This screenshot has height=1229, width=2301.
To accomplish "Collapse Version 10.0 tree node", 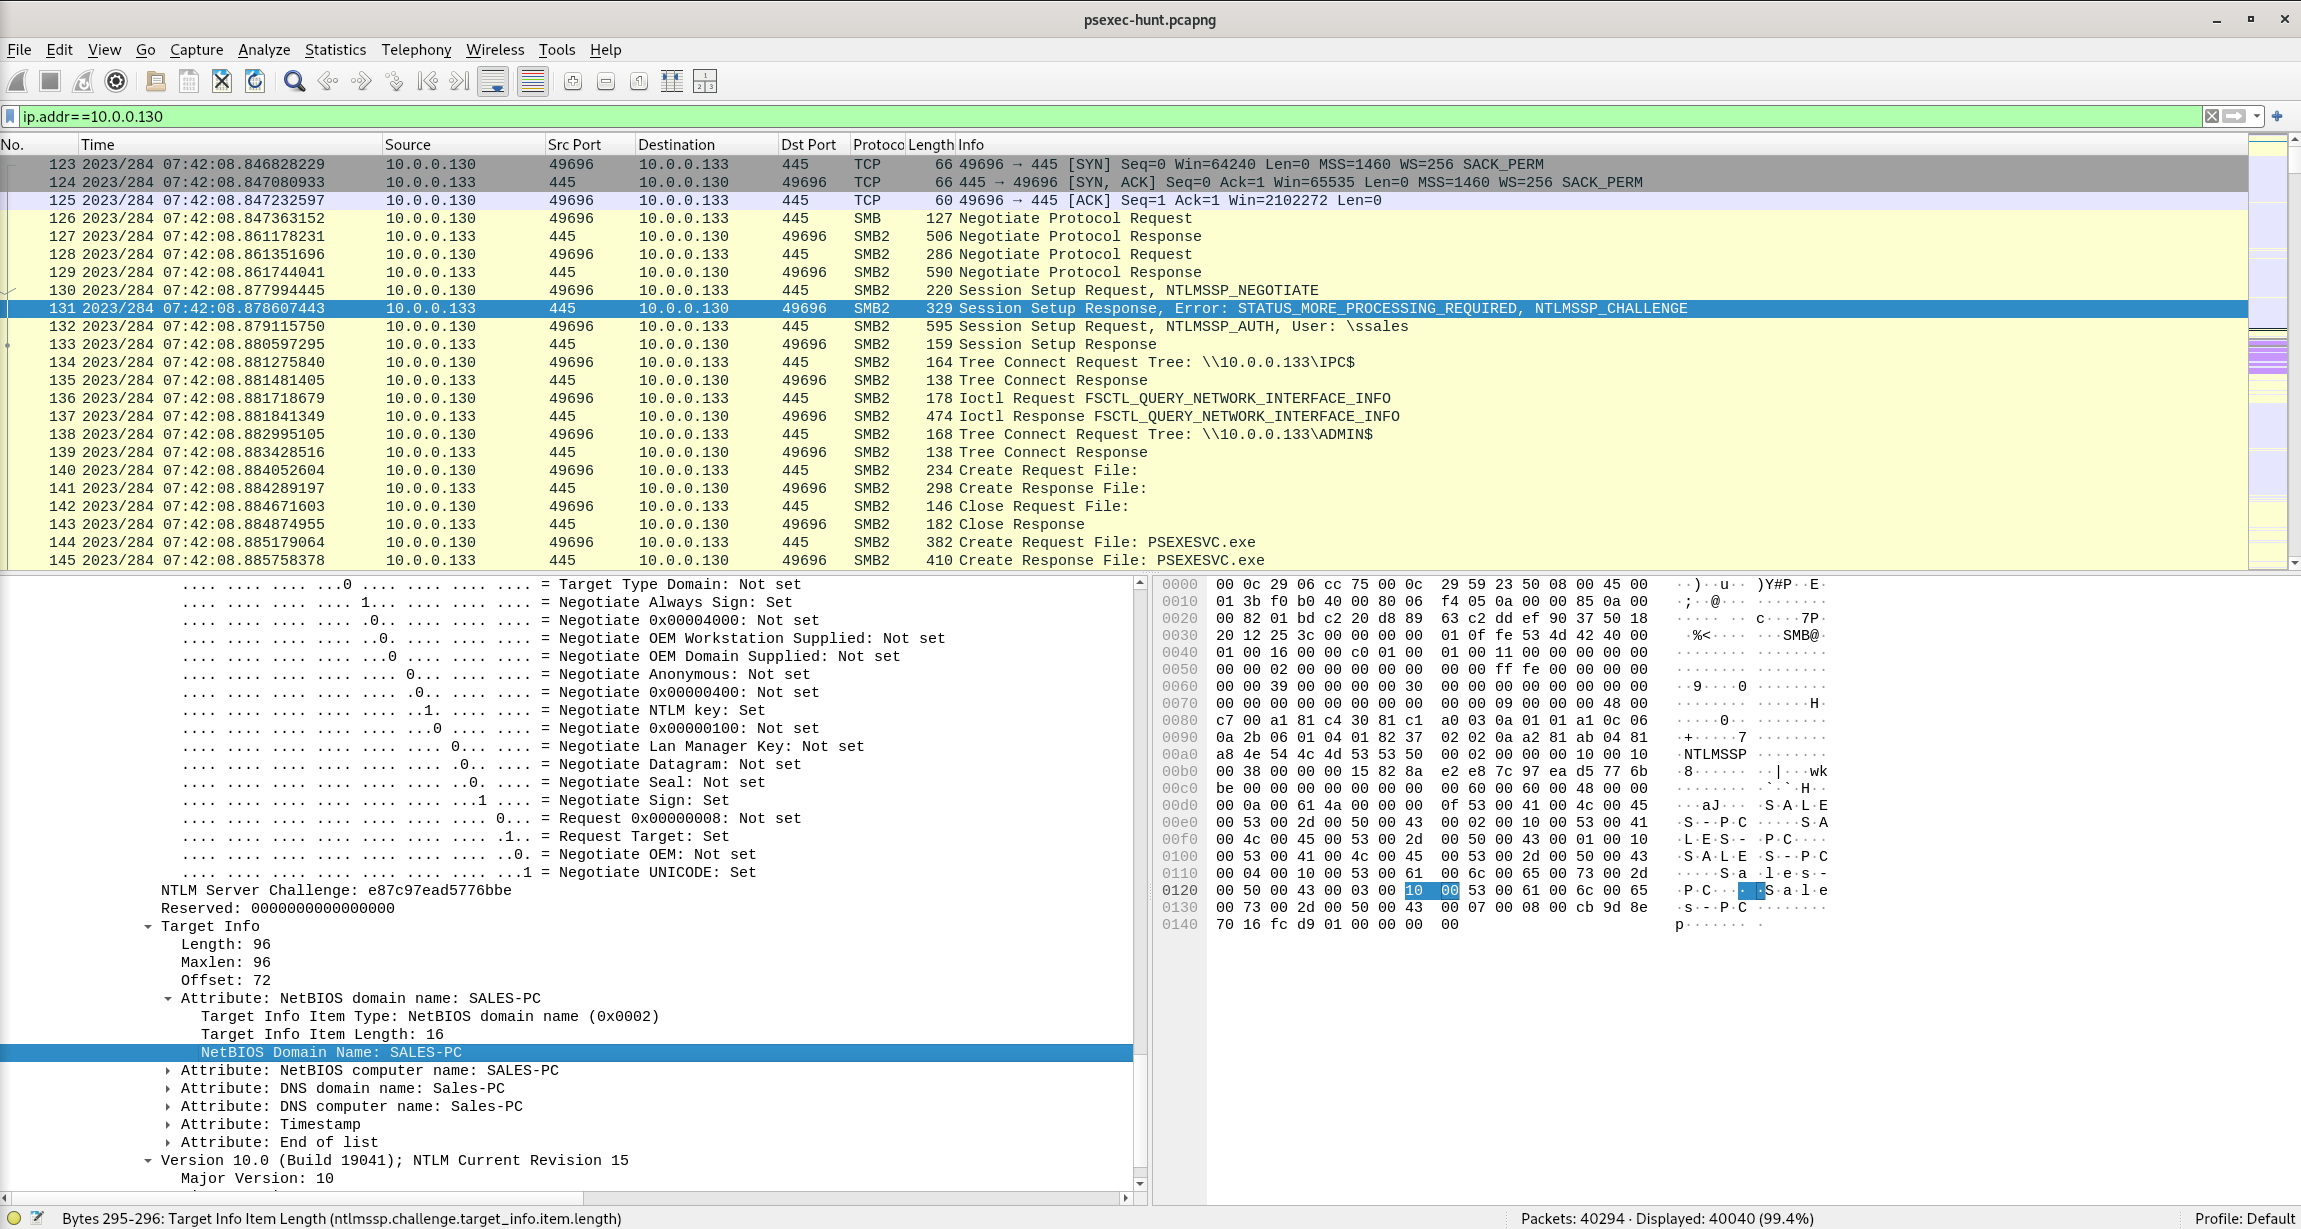I will 148,1161.
